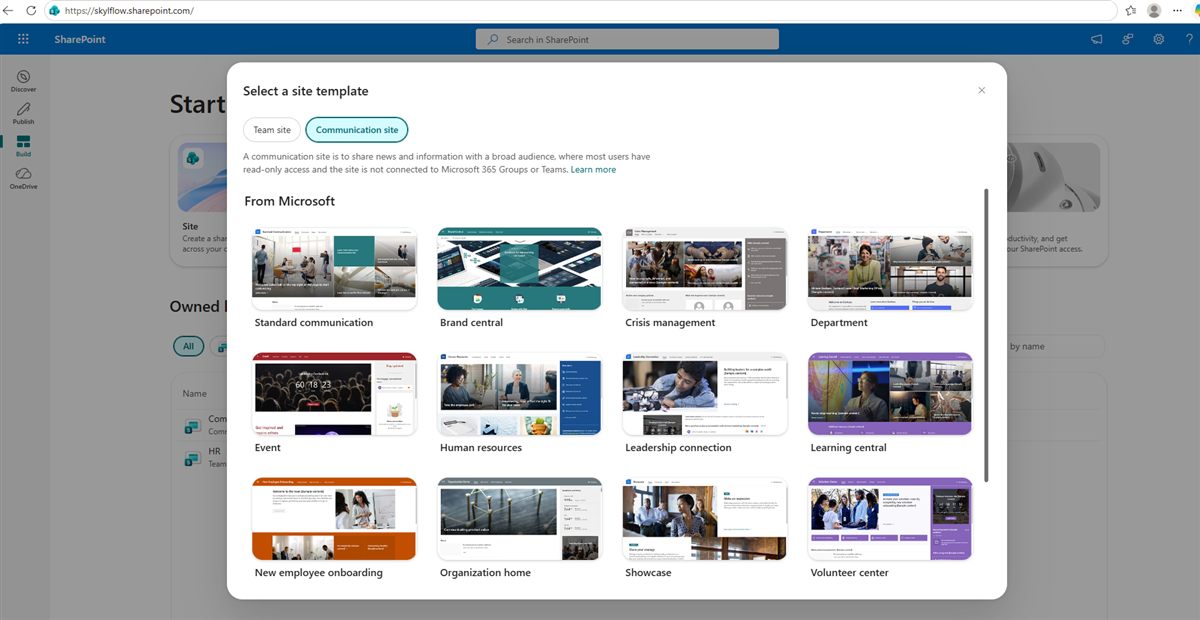
Task: Choose the Brand central template thumbnail
Action: pyautogui.click(x=519, y=269)
